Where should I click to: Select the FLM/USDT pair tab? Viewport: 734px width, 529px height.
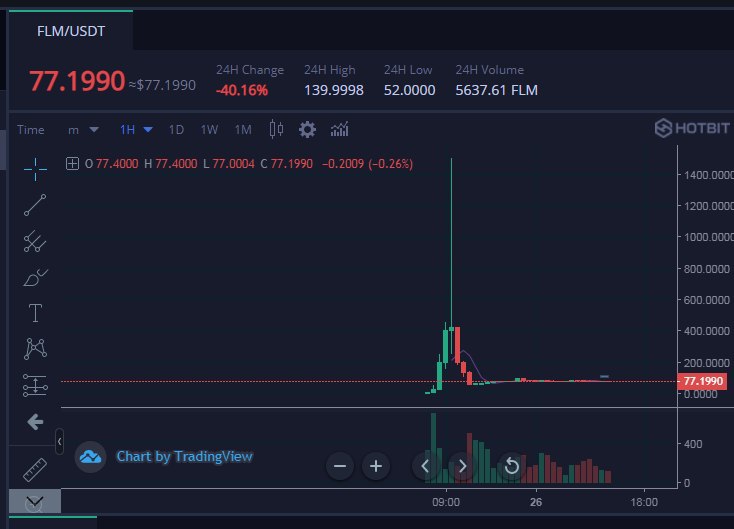click(x=71, y=31)
